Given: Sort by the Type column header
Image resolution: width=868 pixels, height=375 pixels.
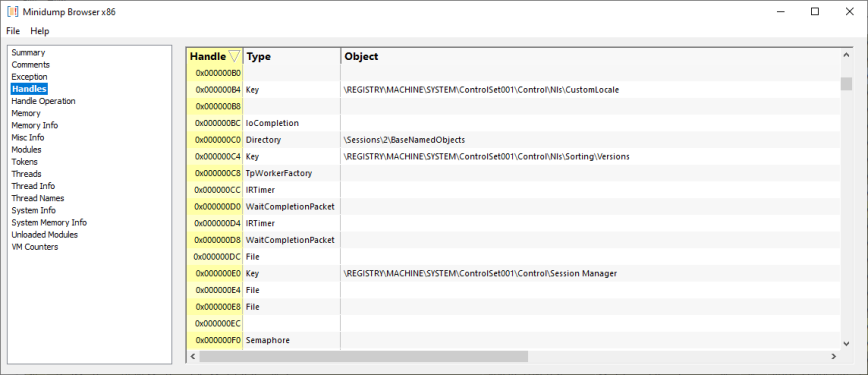Looking at the screenshot, I should click(x=292, y=56).
